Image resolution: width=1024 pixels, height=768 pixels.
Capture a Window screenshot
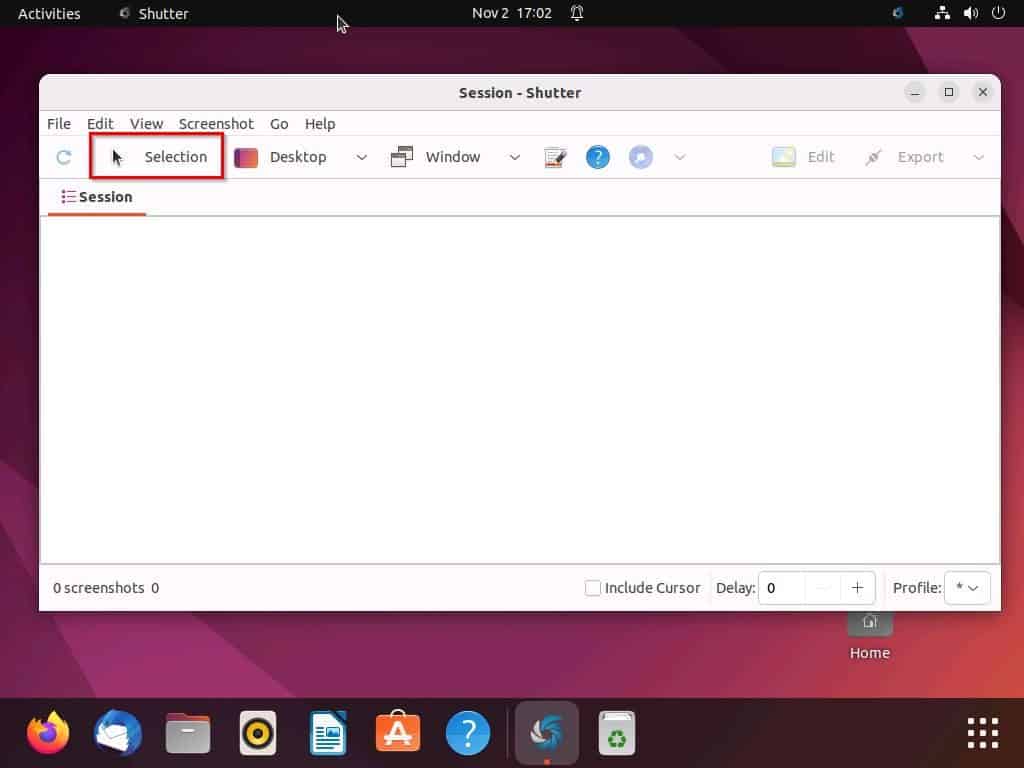(436, 157)
